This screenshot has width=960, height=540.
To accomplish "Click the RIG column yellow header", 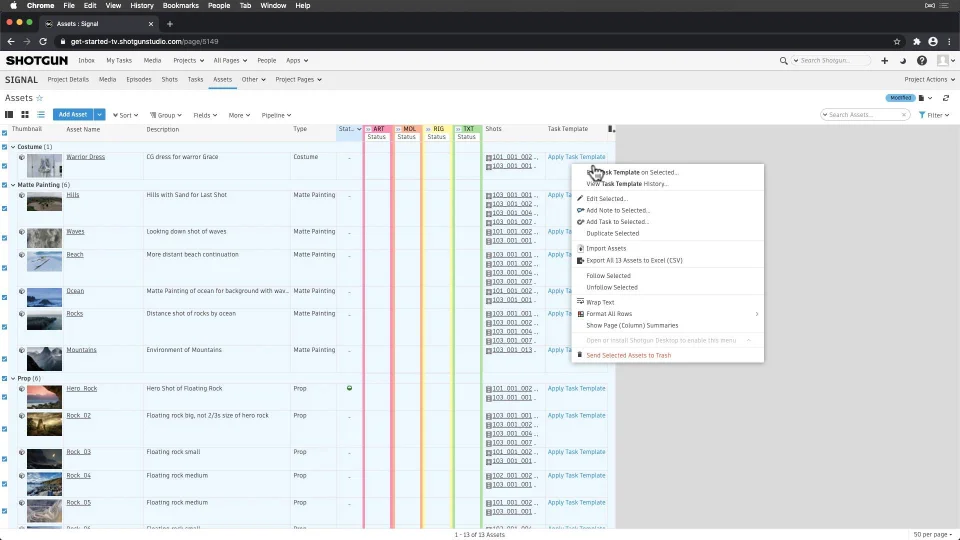I will tap(438, 129).
